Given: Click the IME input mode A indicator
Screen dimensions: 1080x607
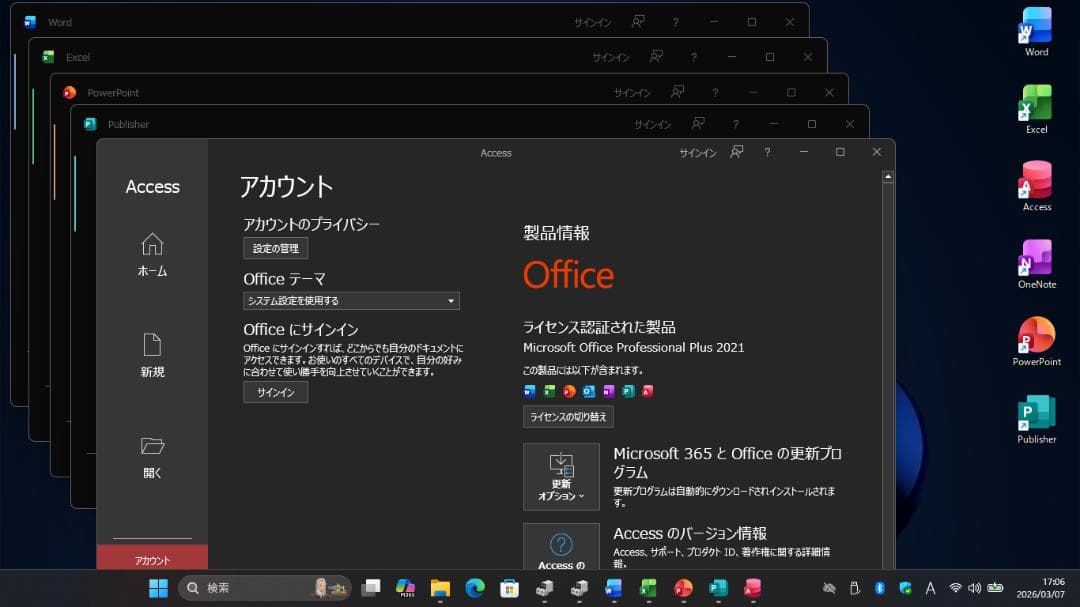Looking at the screenshot, I should pyautogui.click(x=930, y=588).
